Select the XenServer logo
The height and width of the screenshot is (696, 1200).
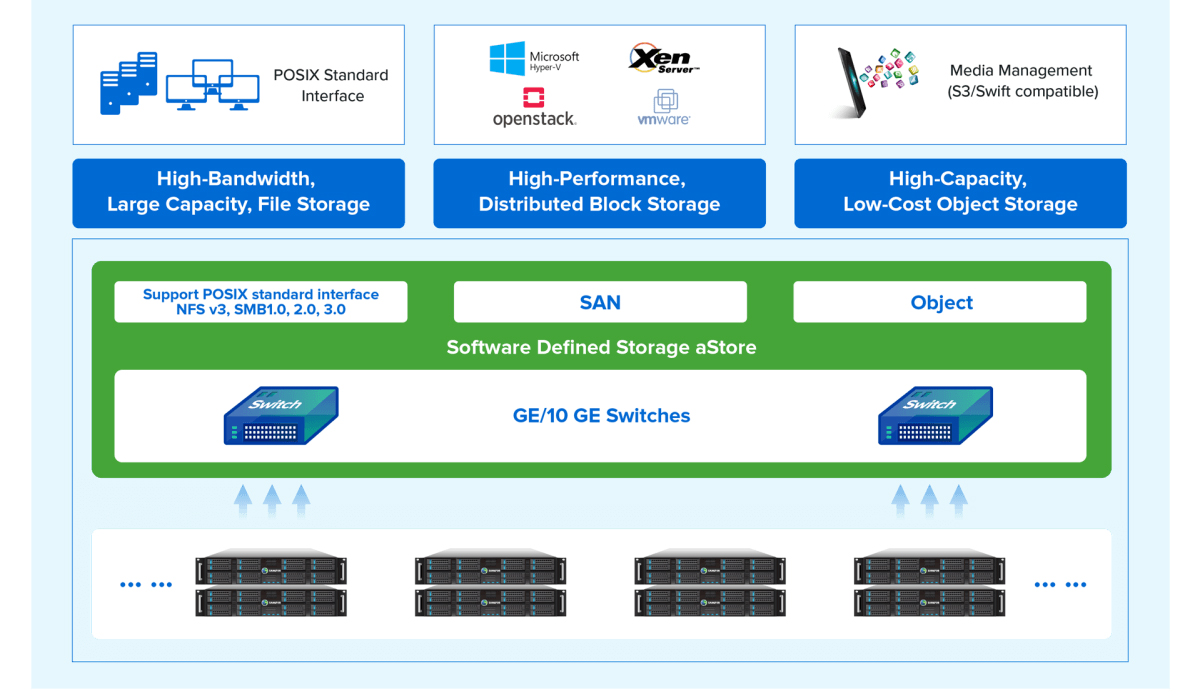665,55
